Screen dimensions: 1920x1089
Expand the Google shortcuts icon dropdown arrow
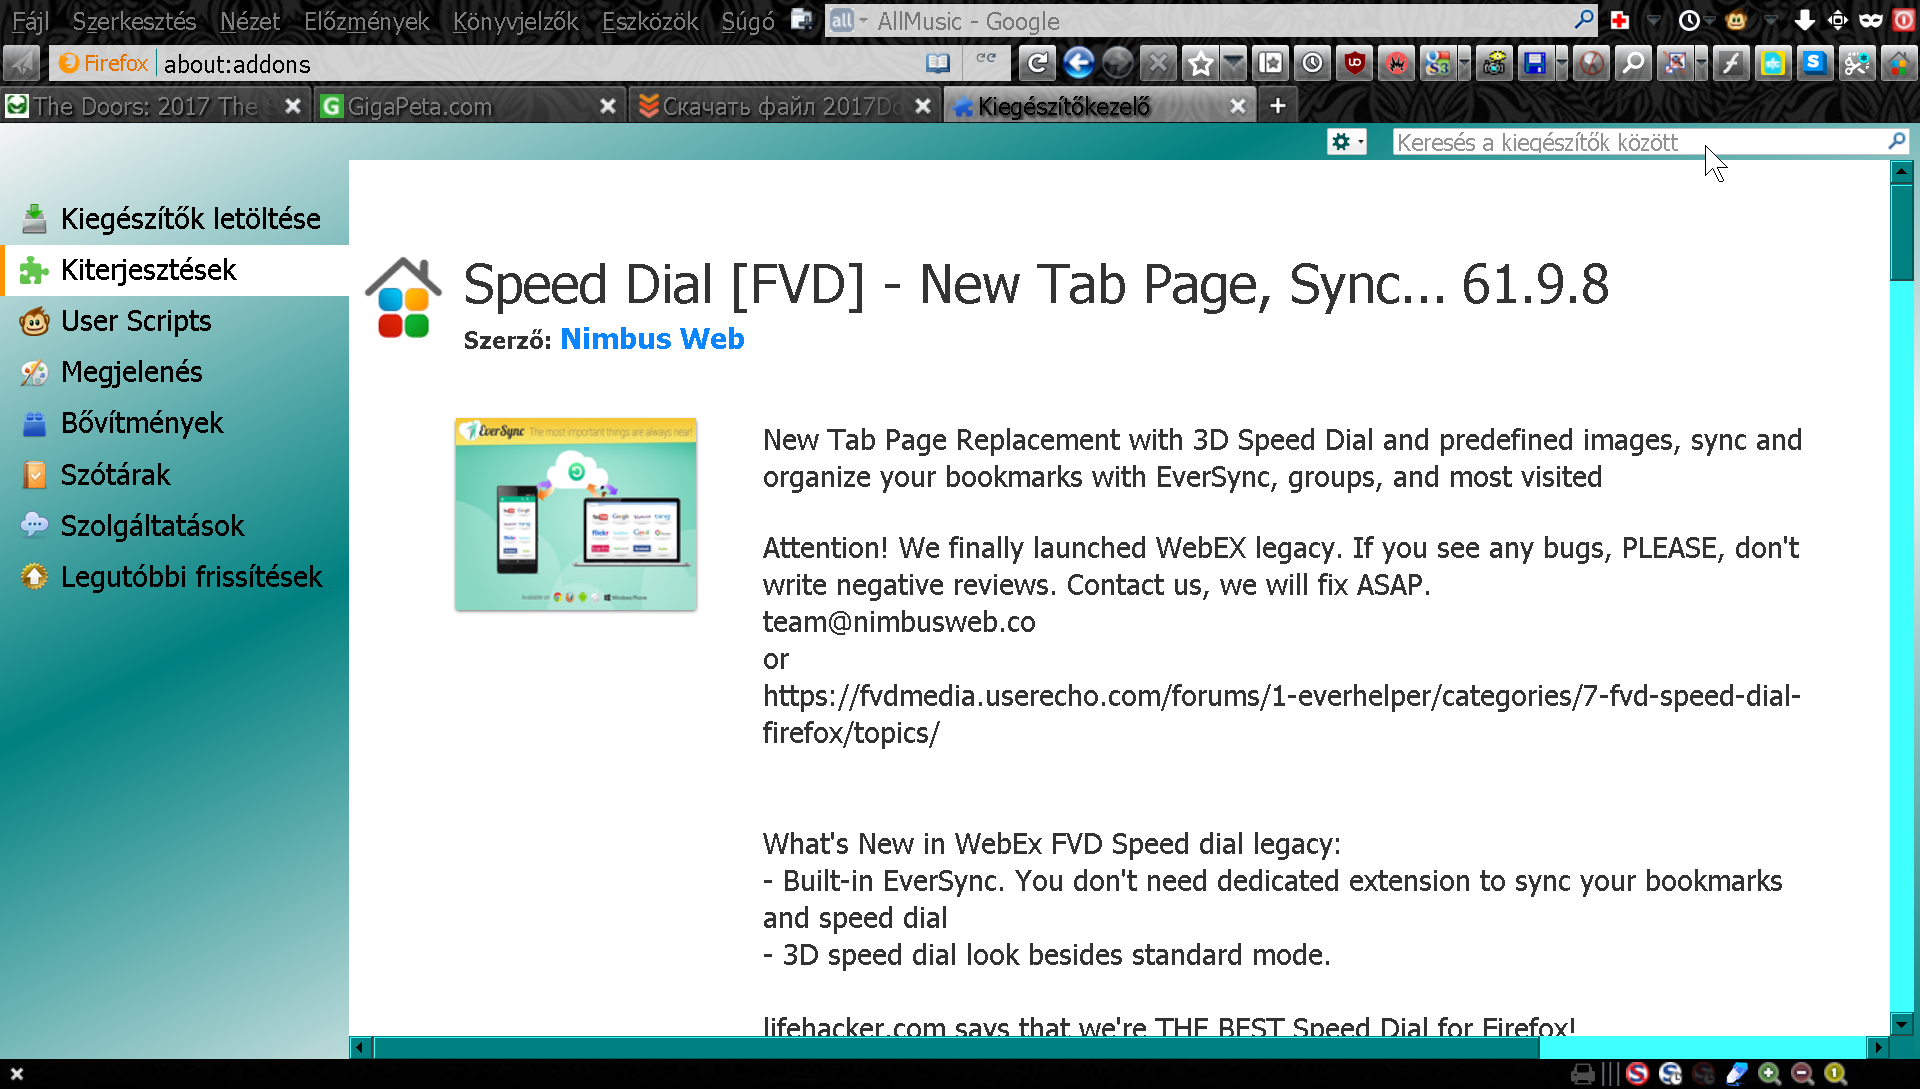pyautogui.click(x=1464, y=64)
